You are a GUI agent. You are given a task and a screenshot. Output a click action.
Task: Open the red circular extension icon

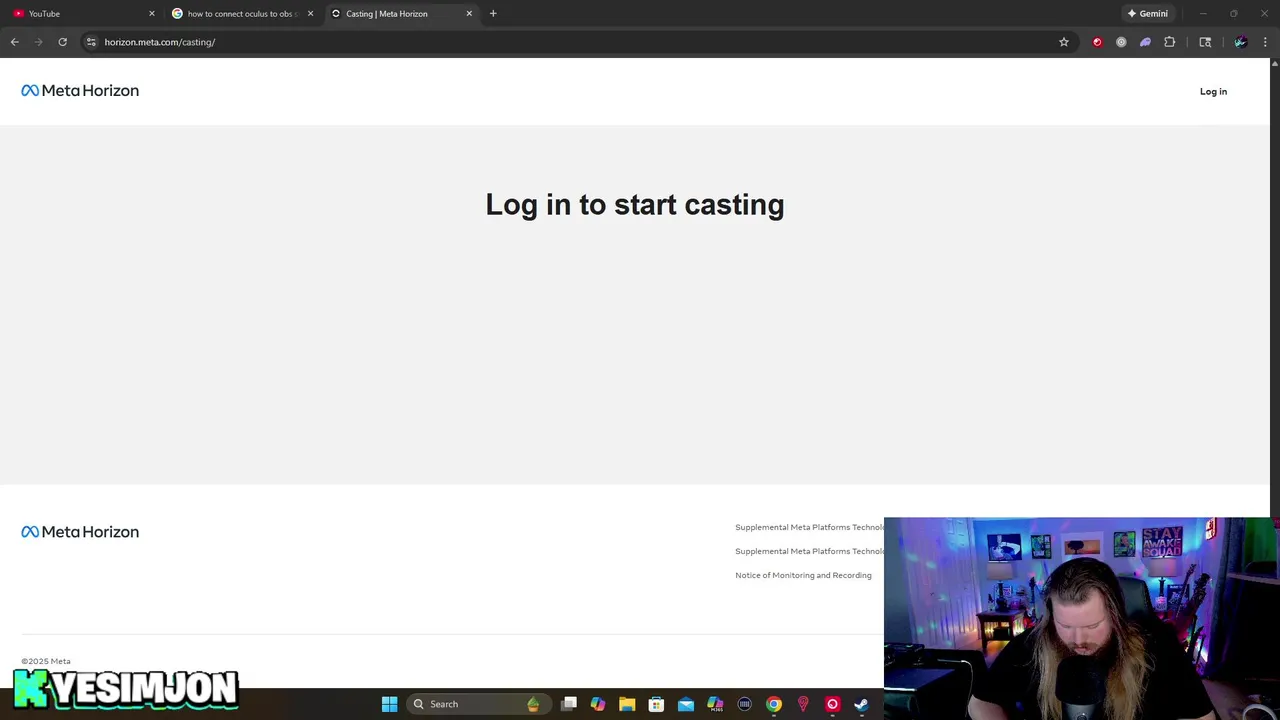[x=1097, y=42]
